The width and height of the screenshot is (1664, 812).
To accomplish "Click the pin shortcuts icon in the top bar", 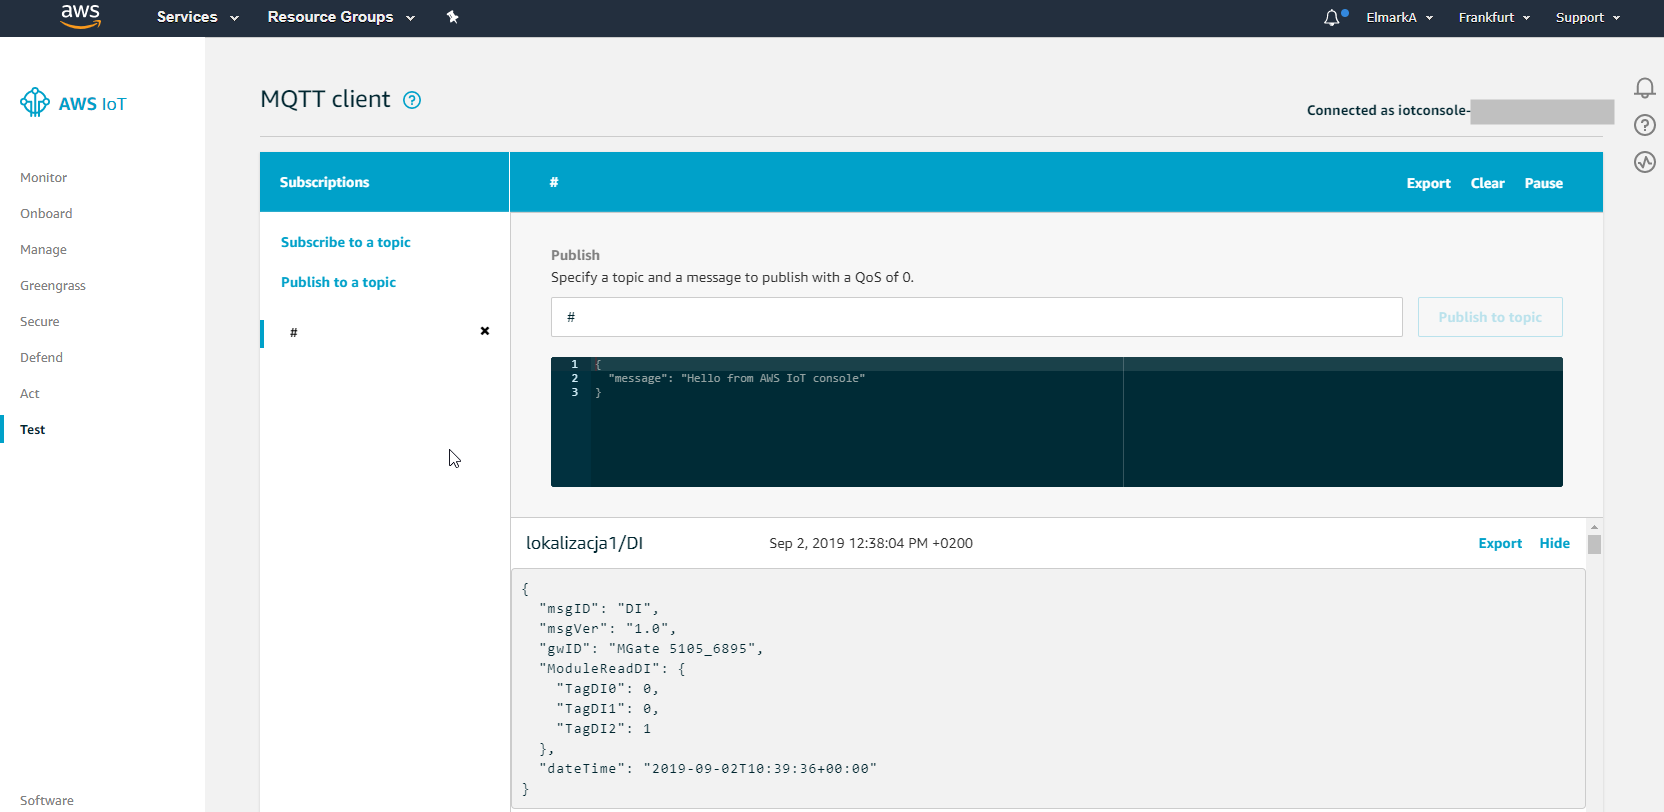I will tap(452, 17).
